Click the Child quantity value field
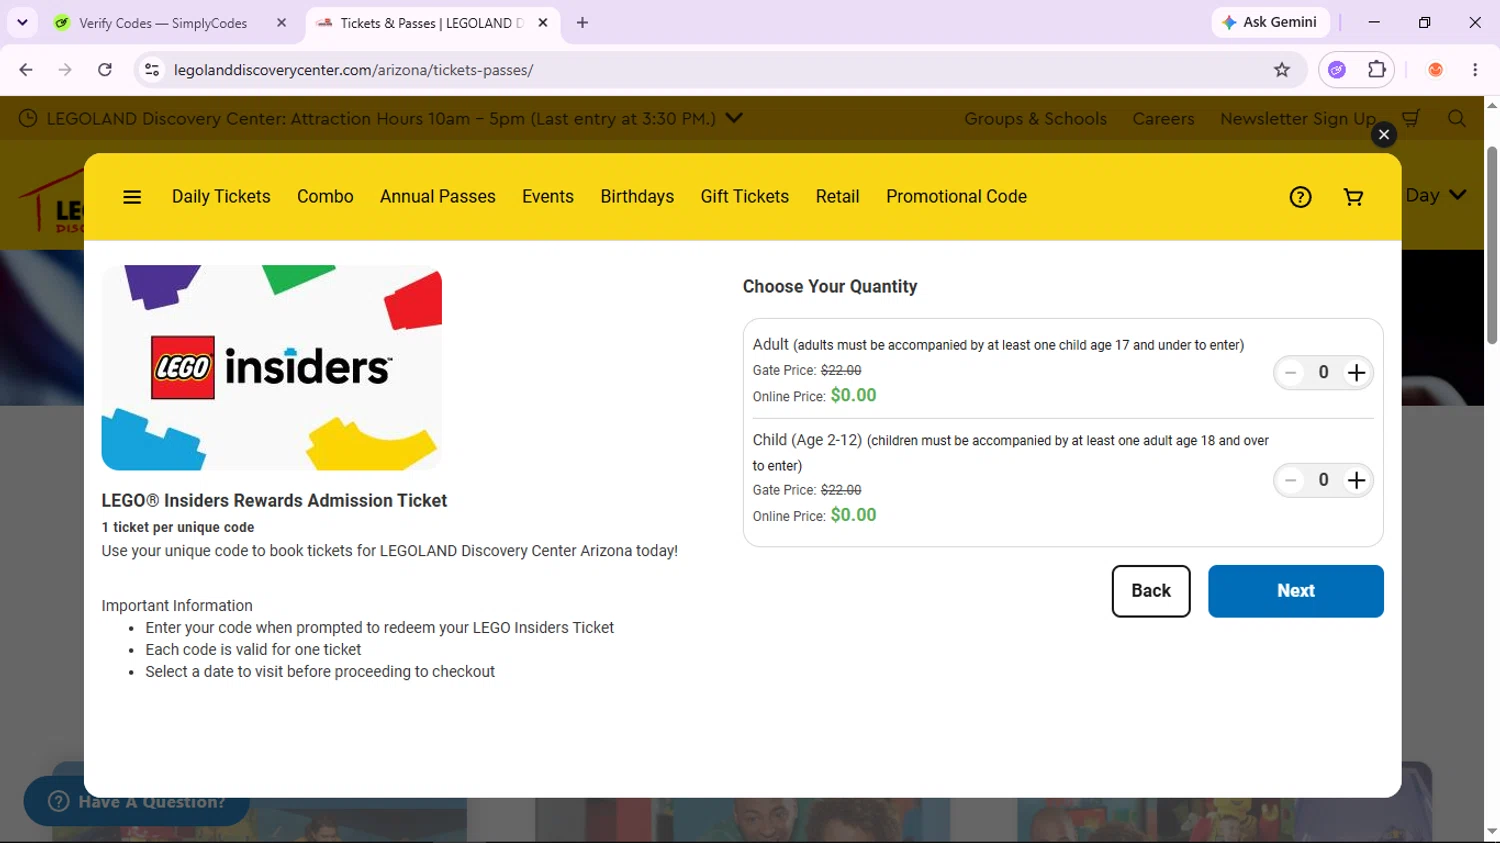The image size is (1500, 843). (x=1323, y=480)
